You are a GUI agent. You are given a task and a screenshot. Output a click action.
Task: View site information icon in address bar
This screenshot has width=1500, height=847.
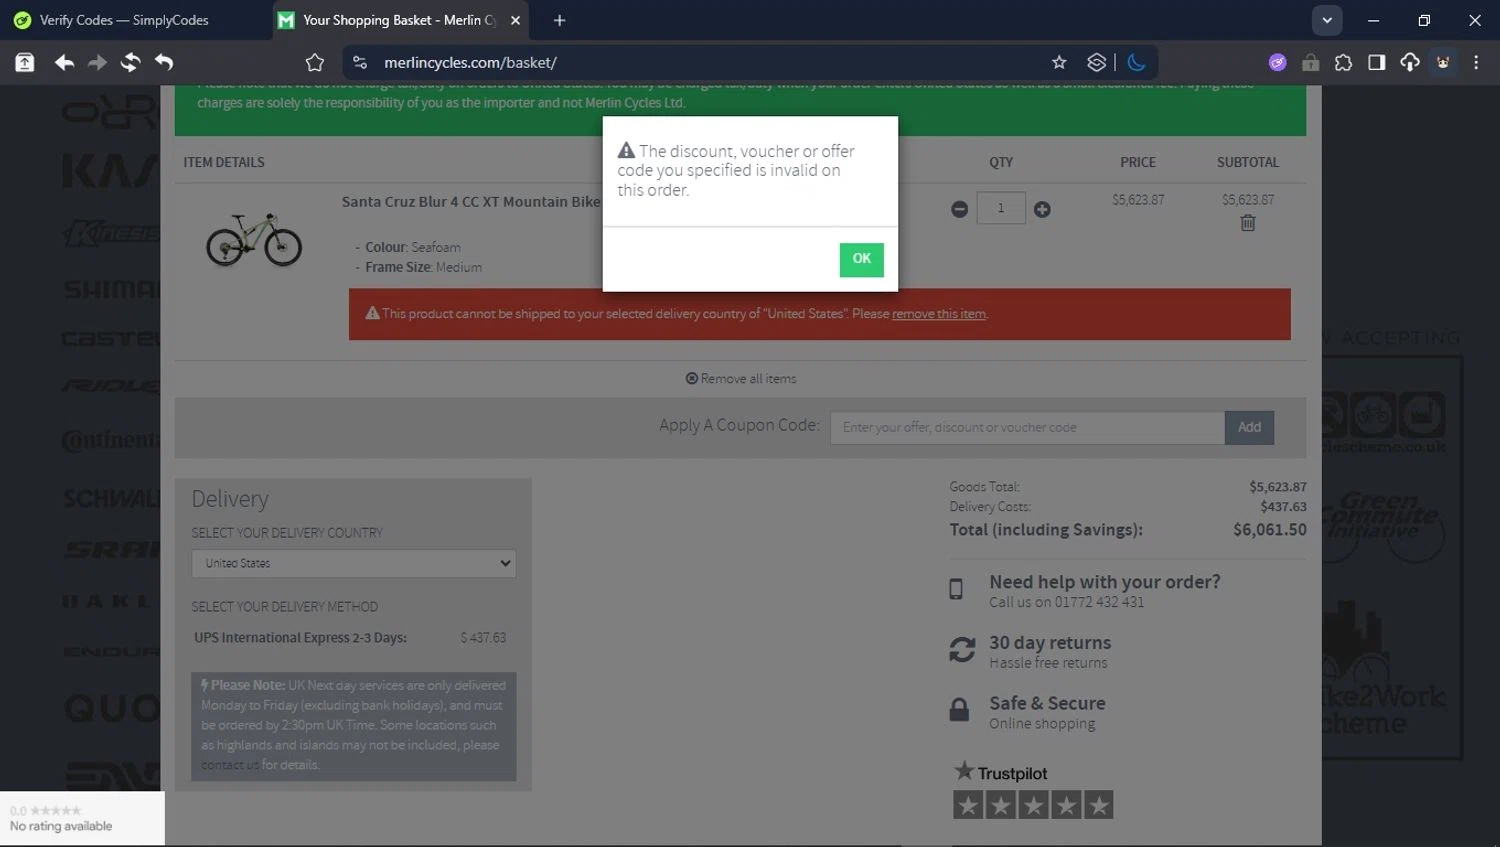pyautogui.click(x=360, y=63)
